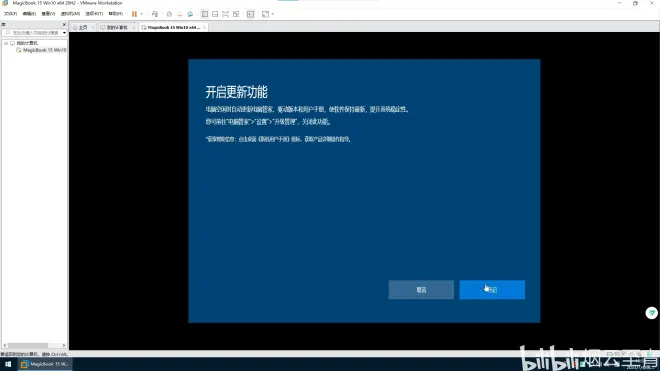Toggle the thumbnail bar view icon

(x=215, y=14)
